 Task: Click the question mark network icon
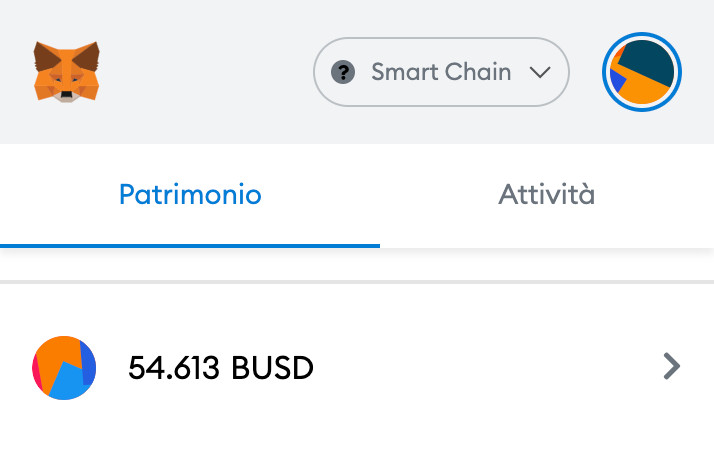343,72
